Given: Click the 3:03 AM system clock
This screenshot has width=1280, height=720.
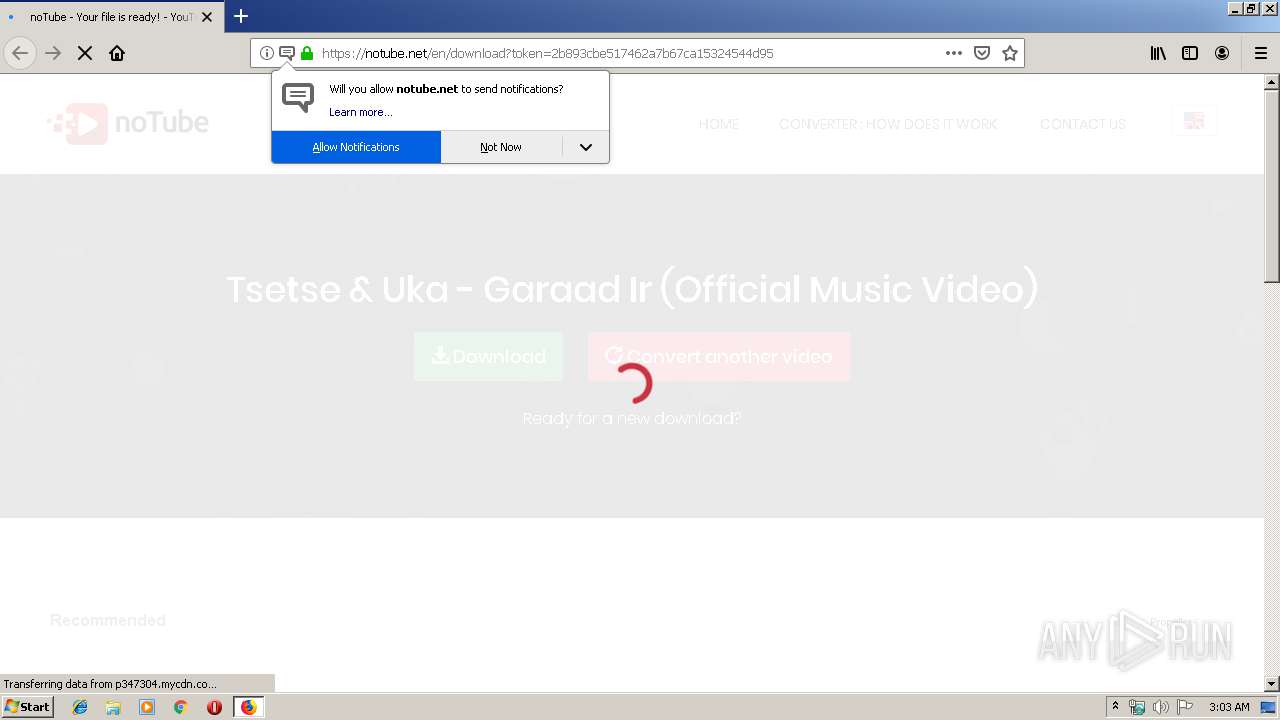Looking at the screenshot, I should (1229, 707).
